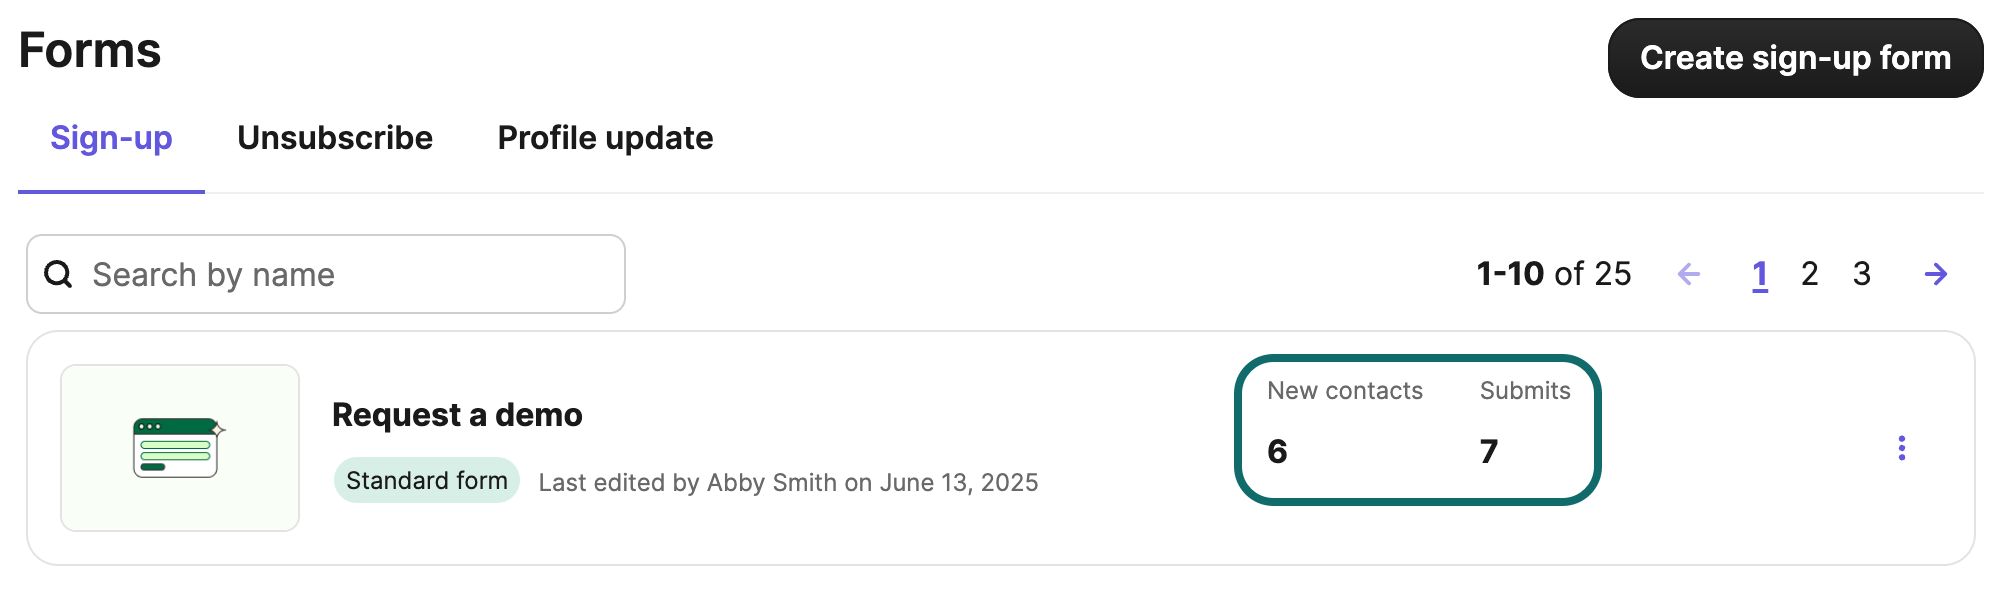Screen dimensions: 2000x590
Task: Click the New contacts label
Action: pos(1345,391)
